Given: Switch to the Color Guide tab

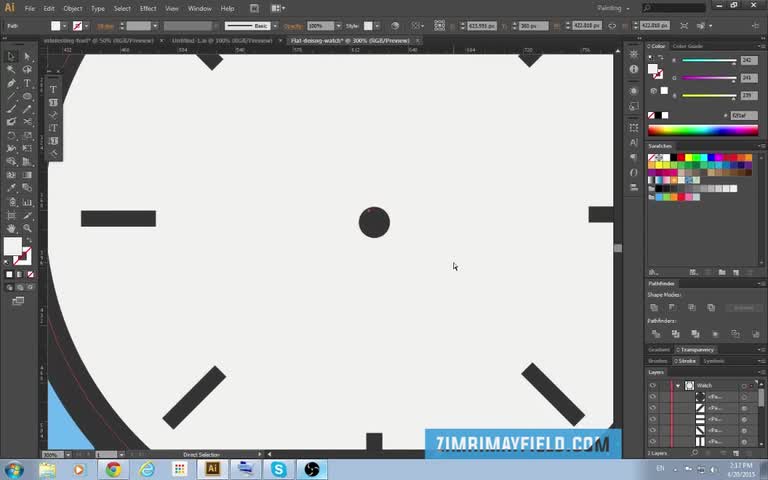Looking at the screenshot, I should click(x=687, y=46).
